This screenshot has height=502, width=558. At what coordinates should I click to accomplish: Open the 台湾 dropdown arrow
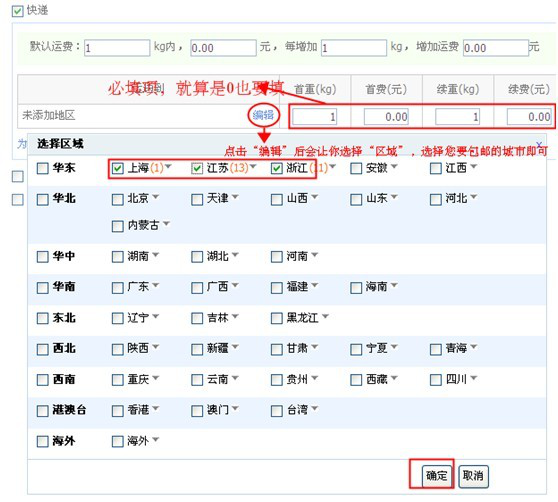(x=315, y=408)
